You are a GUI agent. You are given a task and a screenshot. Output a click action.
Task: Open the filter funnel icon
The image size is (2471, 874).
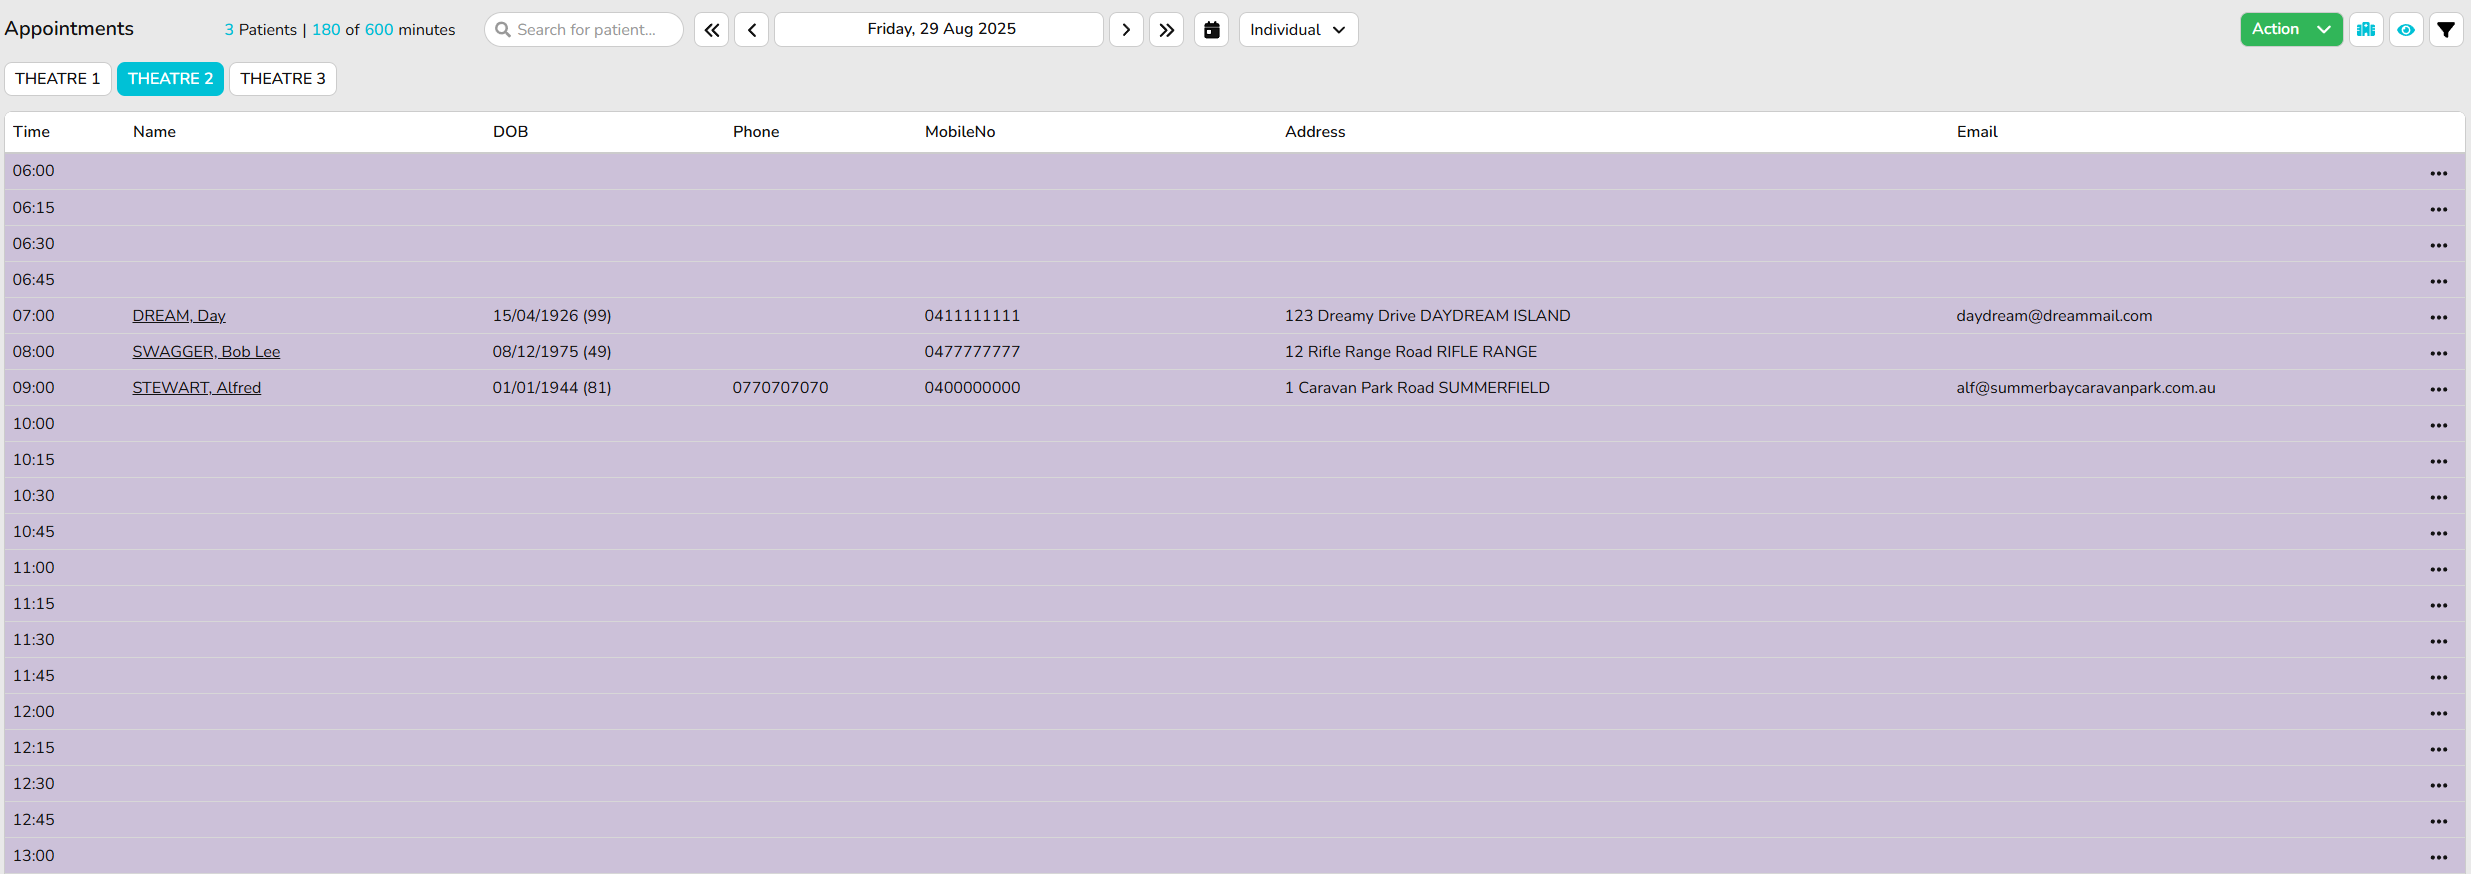(x=2446, y=30)
